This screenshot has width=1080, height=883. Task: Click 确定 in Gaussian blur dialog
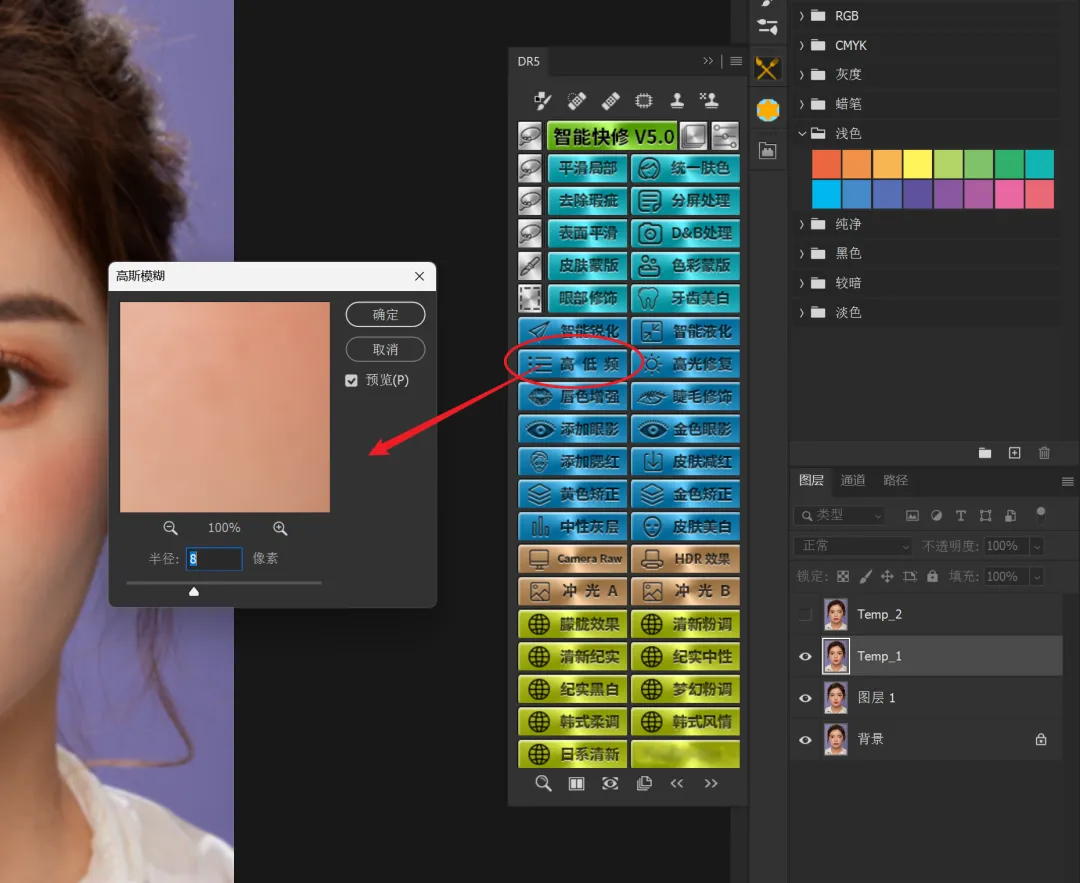pyautogui.click(x=385, y=315)
